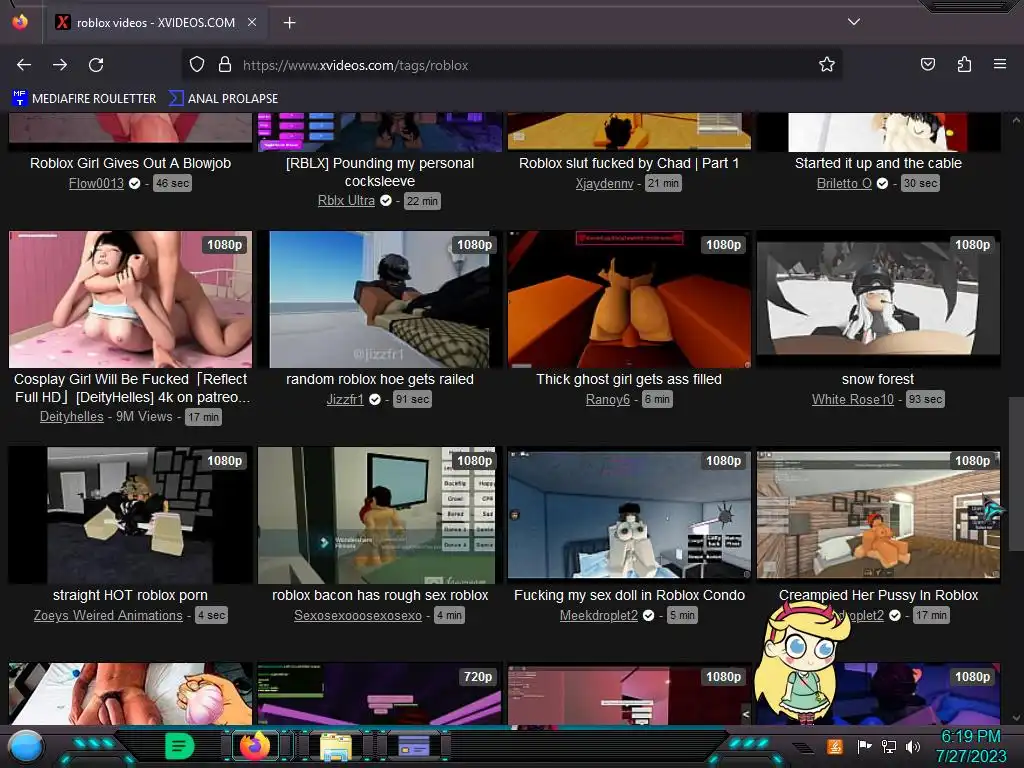Click the page scrollbar down arrow
The height and width of the screenshot is (768, 1024).
(1016, 718)
